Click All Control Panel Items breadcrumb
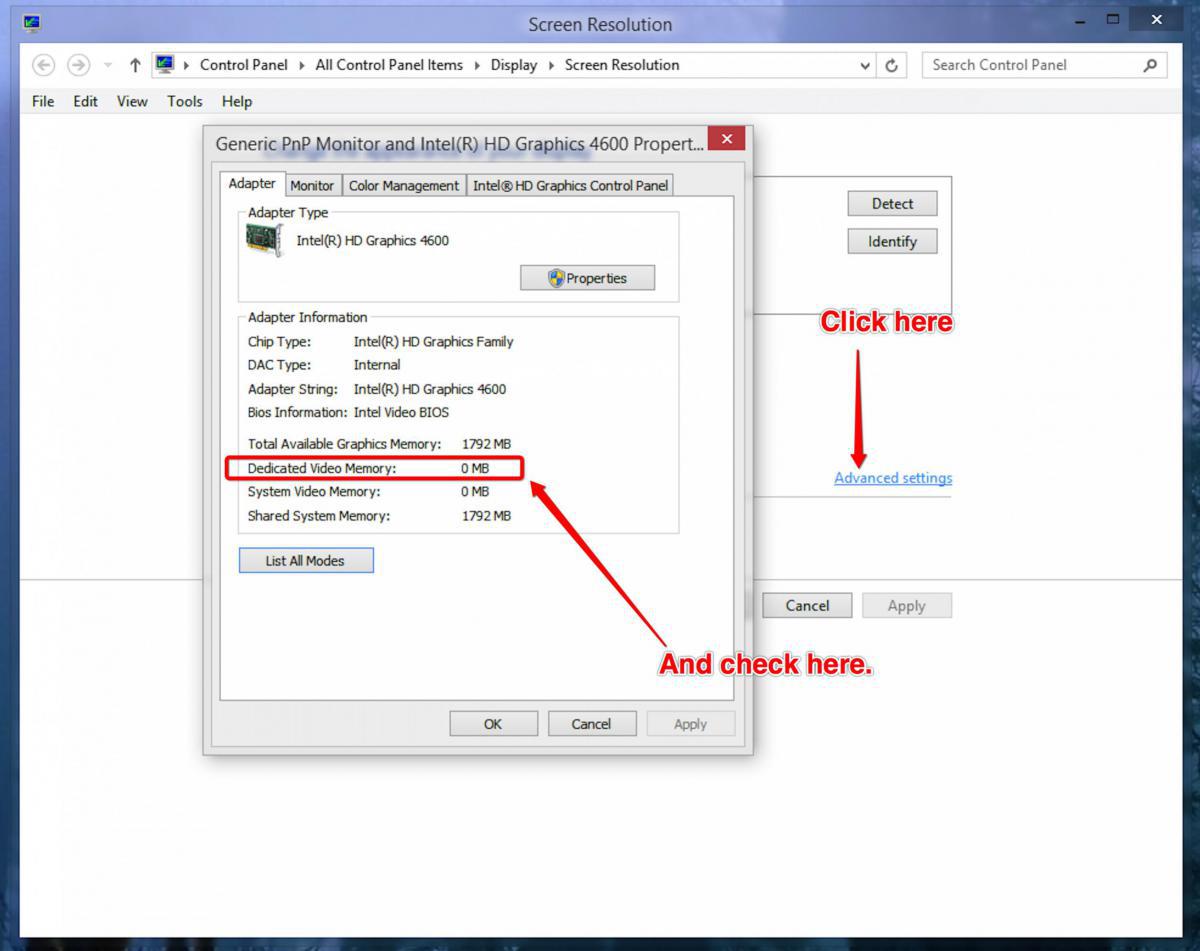Viewport: 1200px width, 951px height. tap(389, 65)
